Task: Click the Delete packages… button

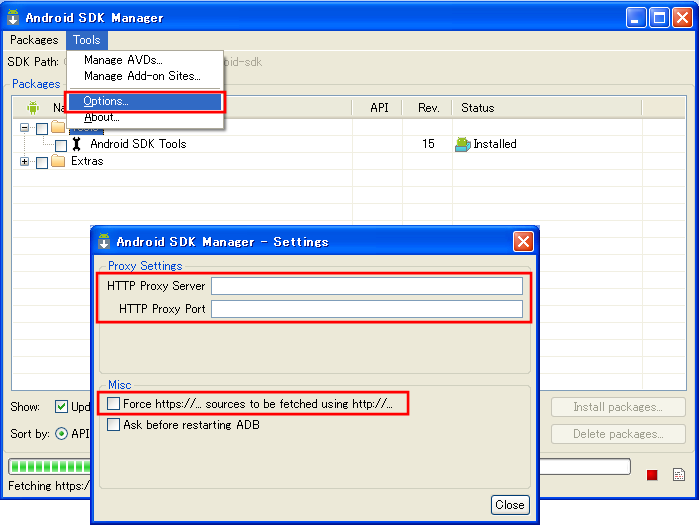Action: click(x=618, y=434)
